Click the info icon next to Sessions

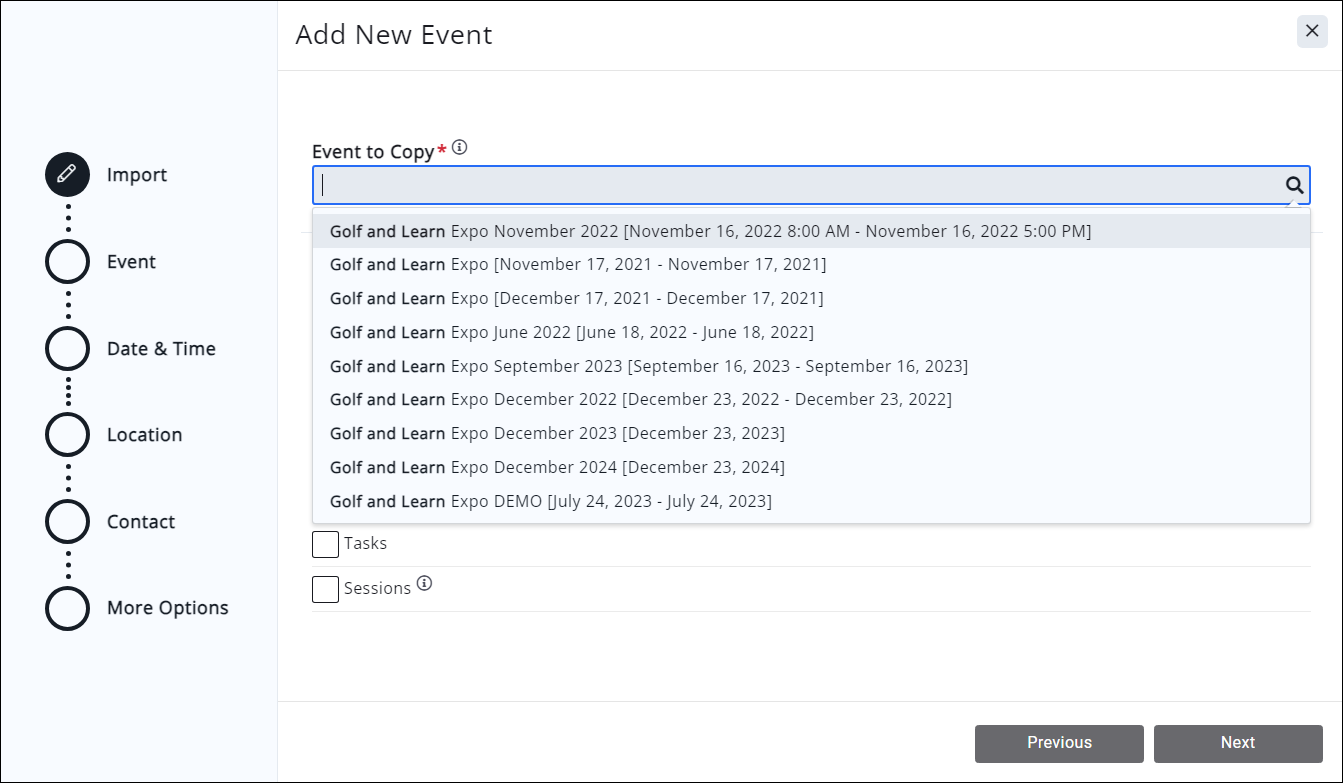click(424, 584)
